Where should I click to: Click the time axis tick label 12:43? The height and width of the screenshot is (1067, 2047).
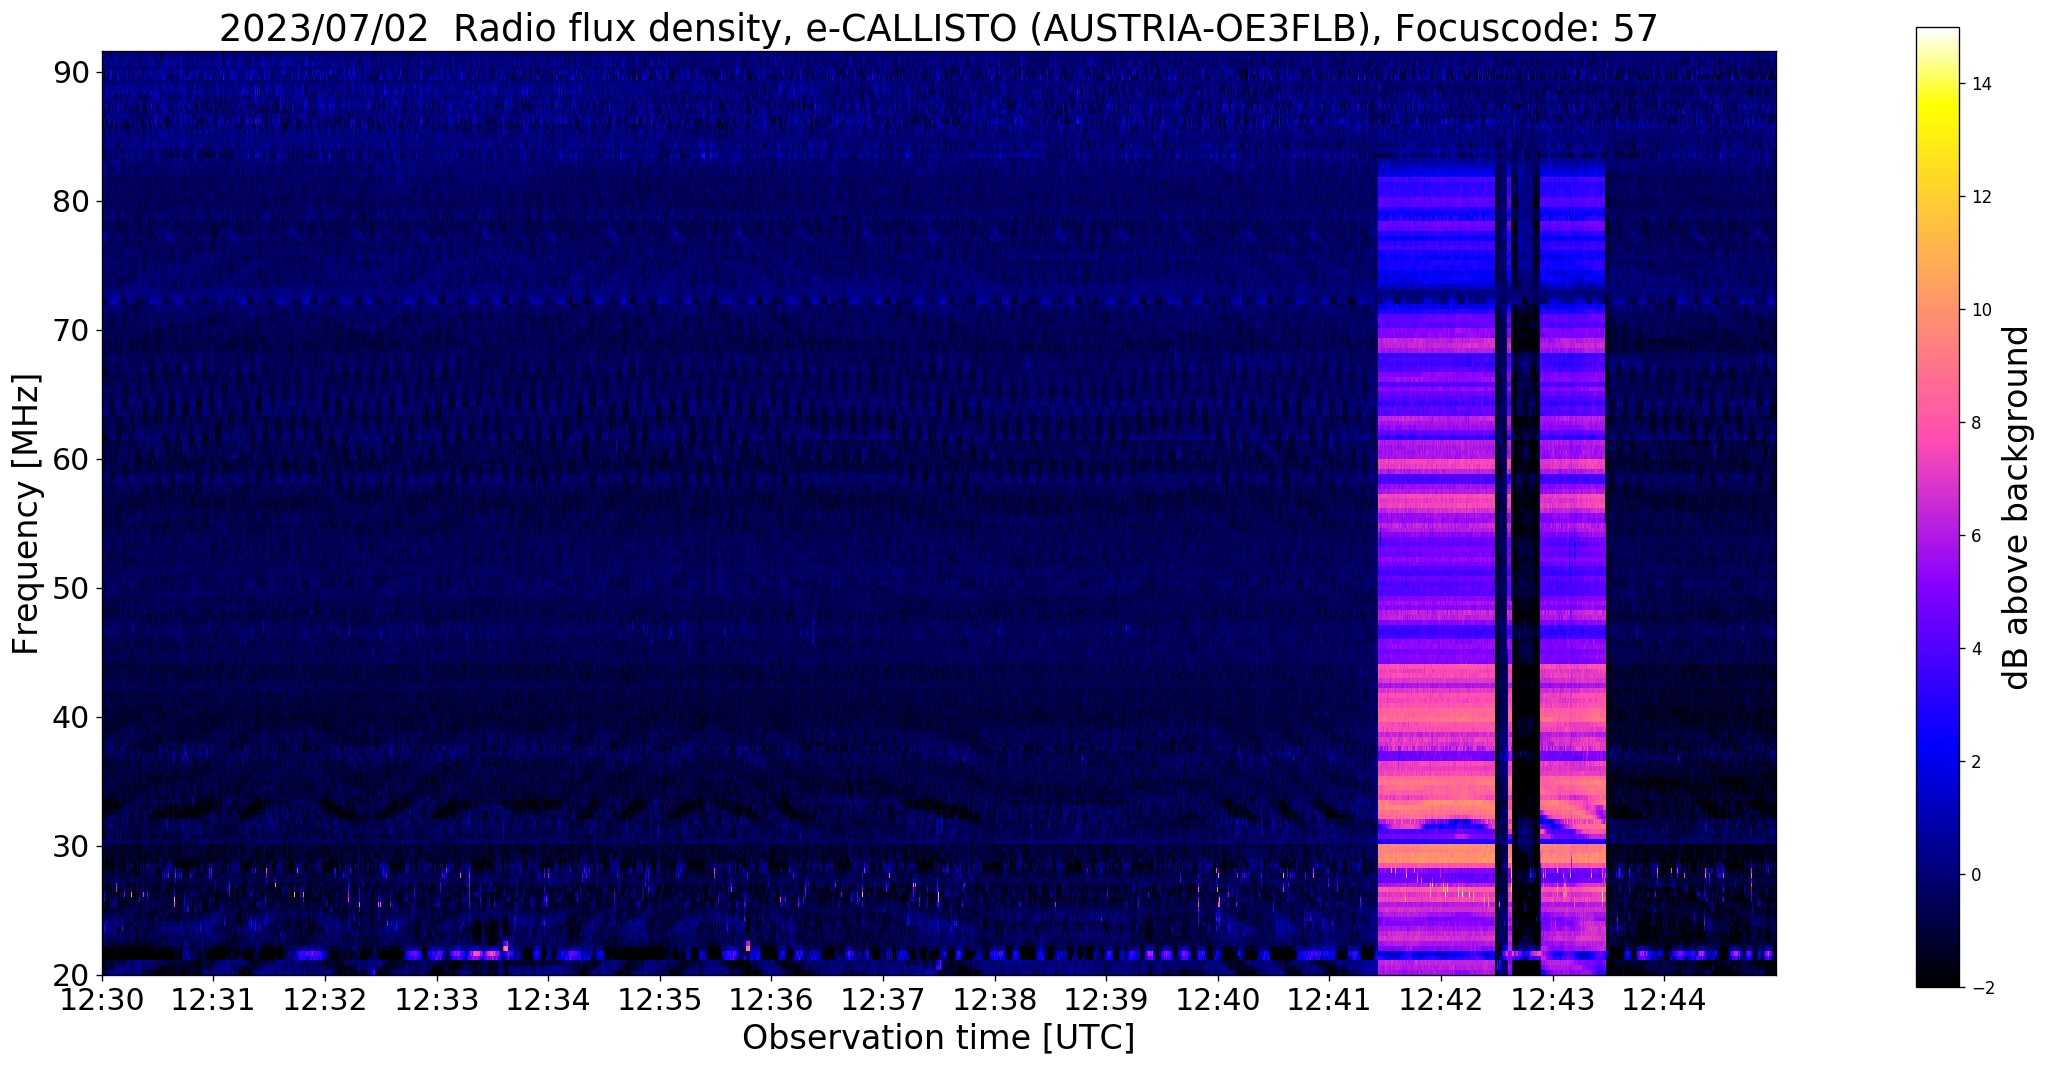click(1553, 1000)
